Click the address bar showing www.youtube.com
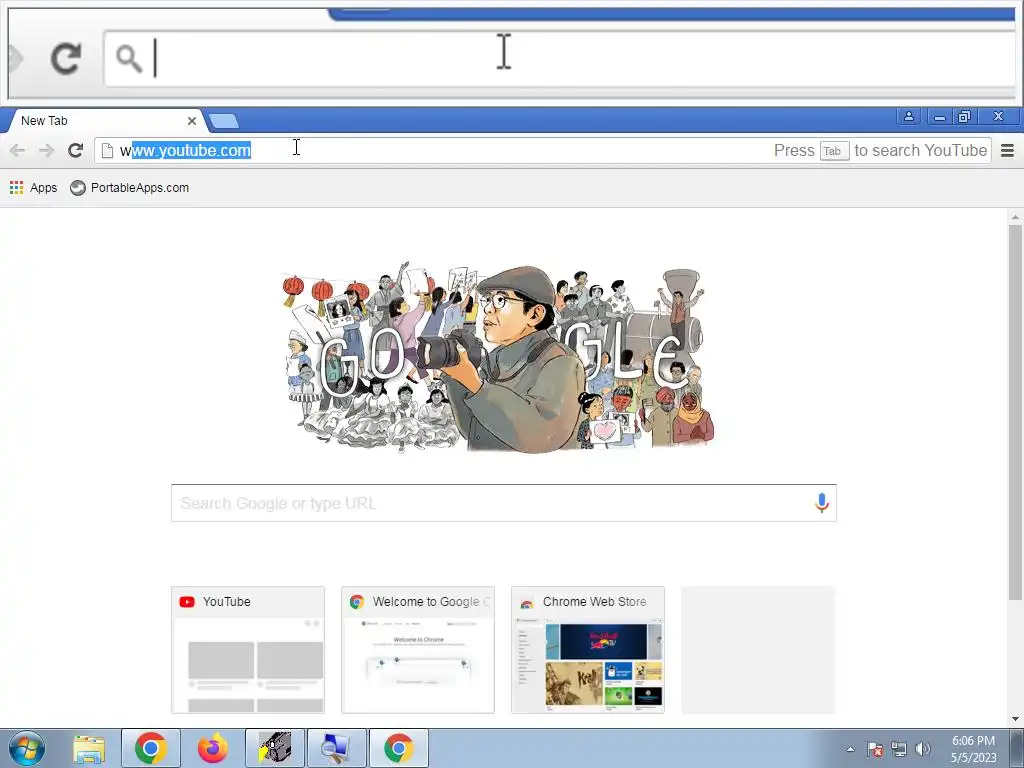1024x768 pixels. click(543, 150)
